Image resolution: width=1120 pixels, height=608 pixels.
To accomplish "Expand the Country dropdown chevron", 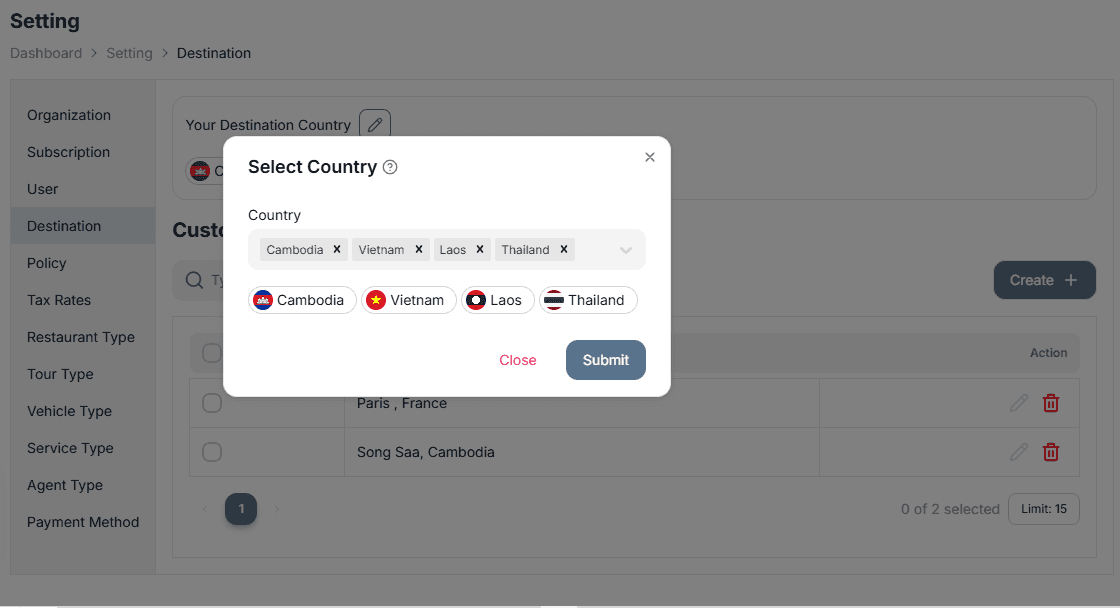I will click(x=626, y=250).
